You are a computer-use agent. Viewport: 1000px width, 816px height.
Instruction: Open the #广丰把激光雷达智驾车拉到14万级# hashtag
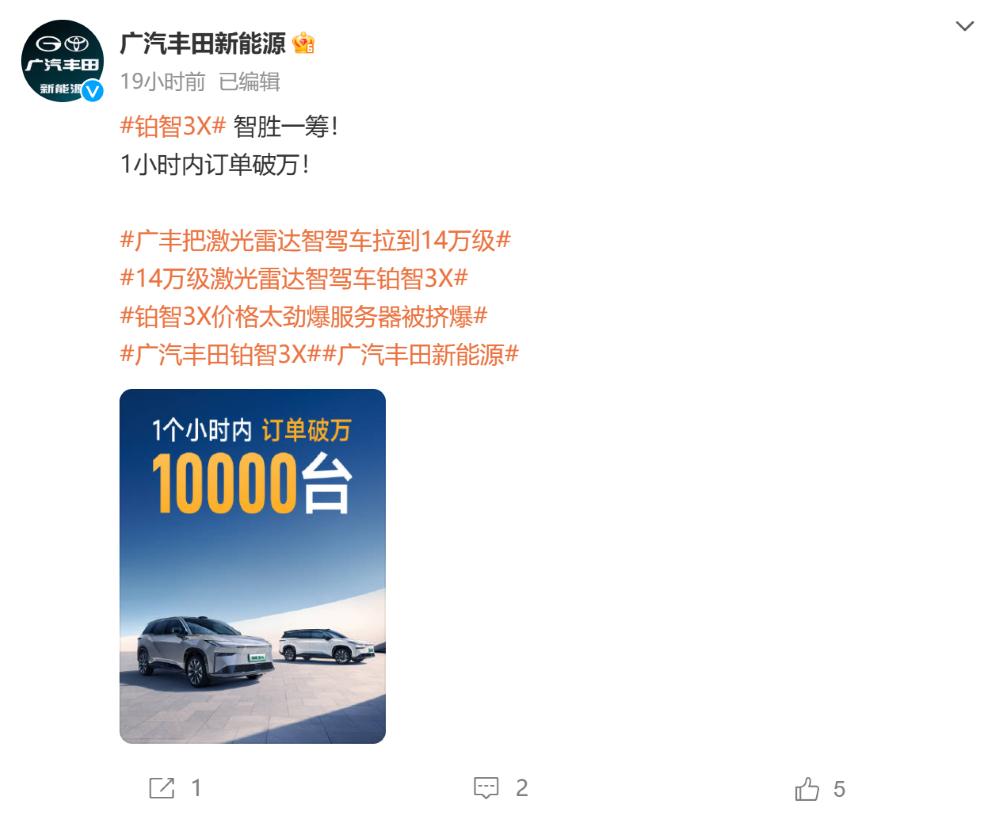315,241
